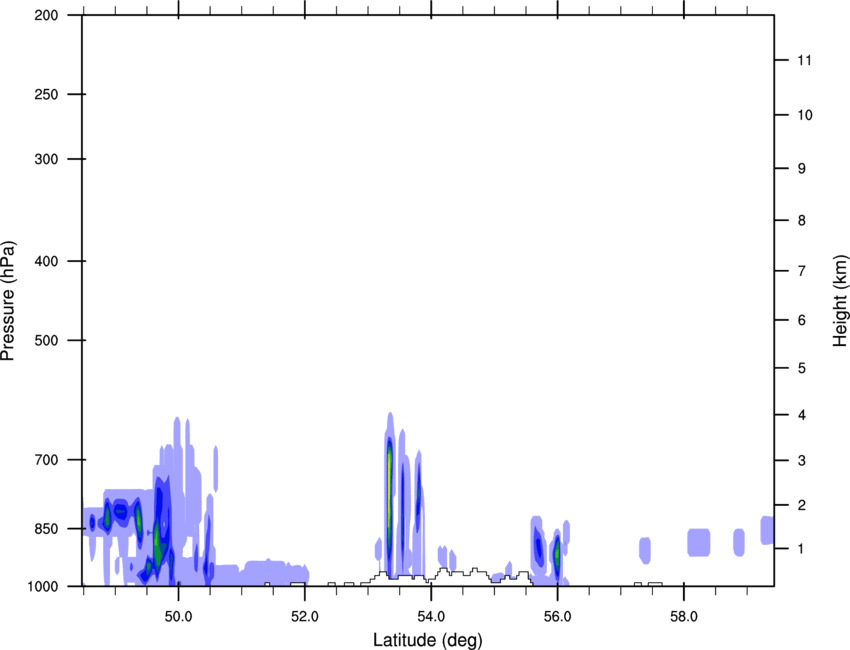Pick the 7 km height label
Screen dimensions: 850x650
pyautogui.click(x=802, y=271)
